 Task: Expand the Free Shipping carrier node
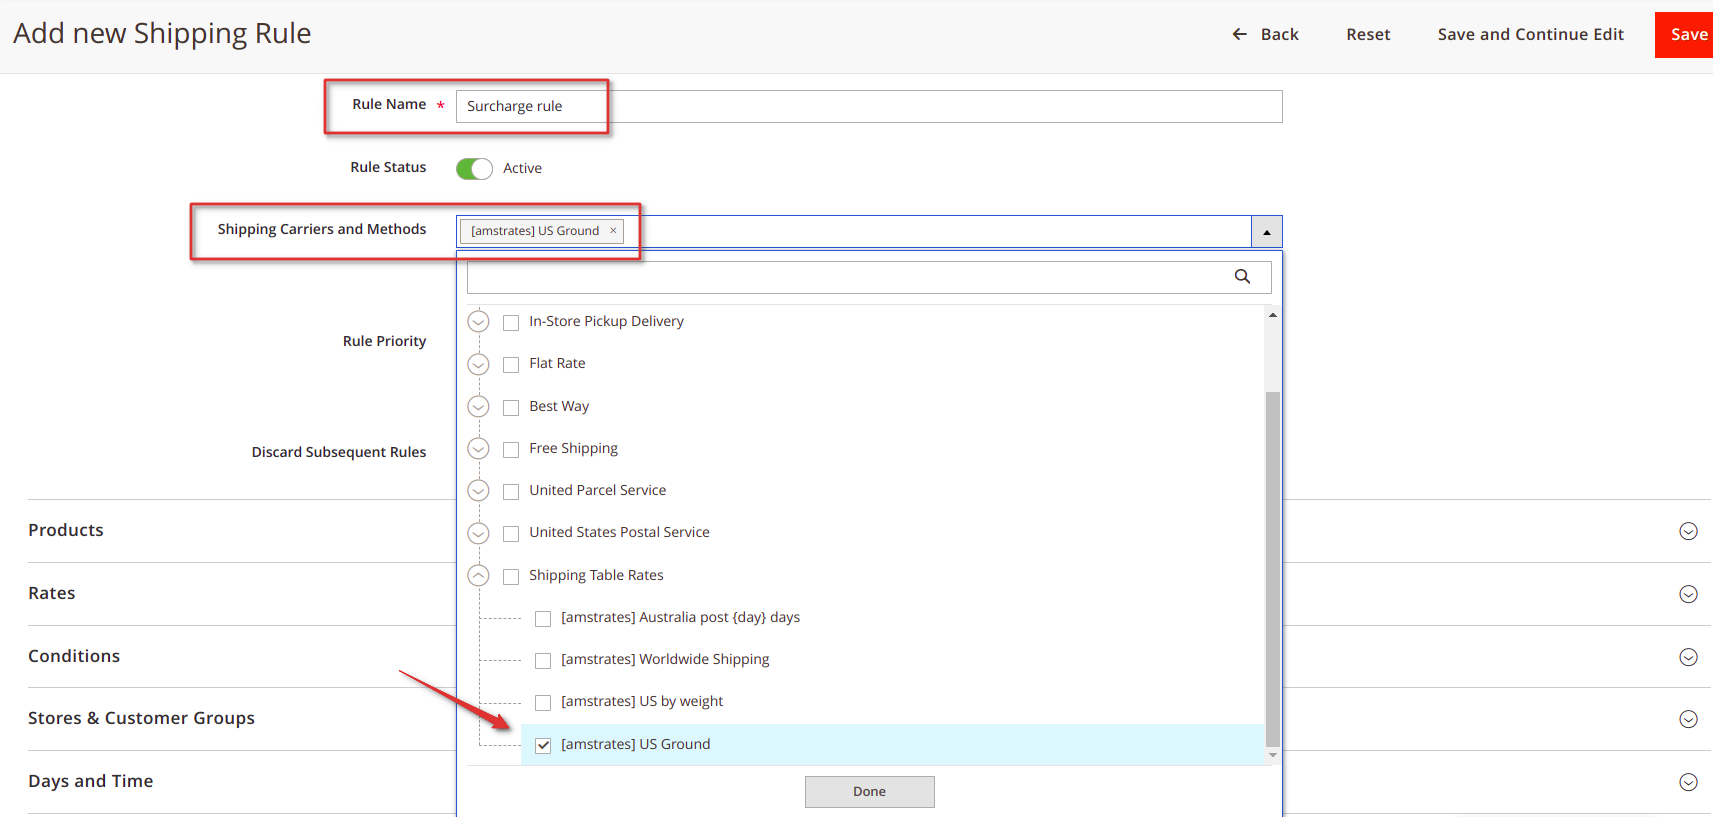click(x=478, y=449)
